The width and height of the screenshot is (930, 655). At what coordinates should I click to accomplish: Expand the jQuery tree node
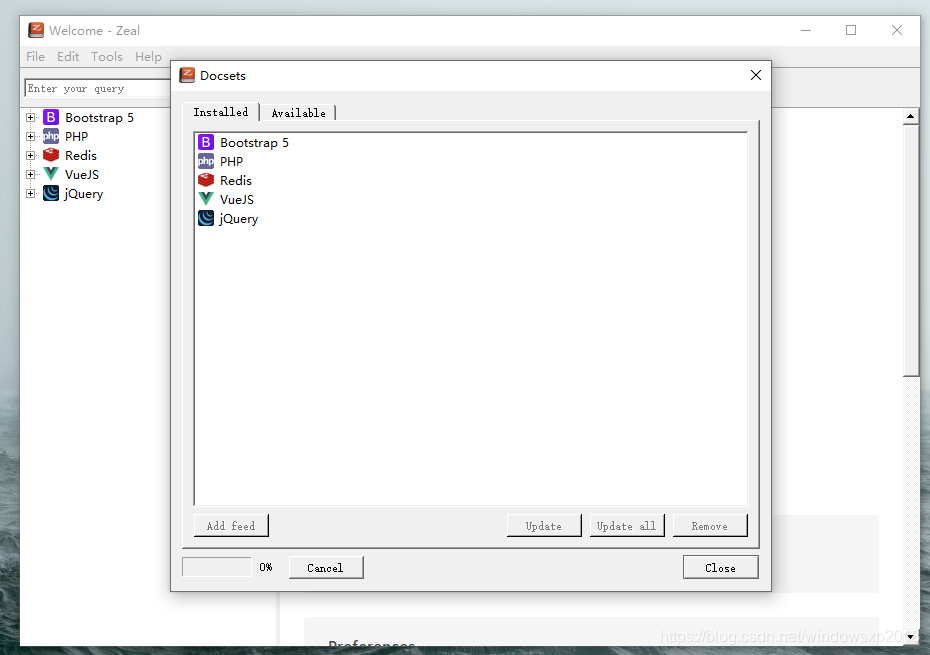(x=30, y=193)
